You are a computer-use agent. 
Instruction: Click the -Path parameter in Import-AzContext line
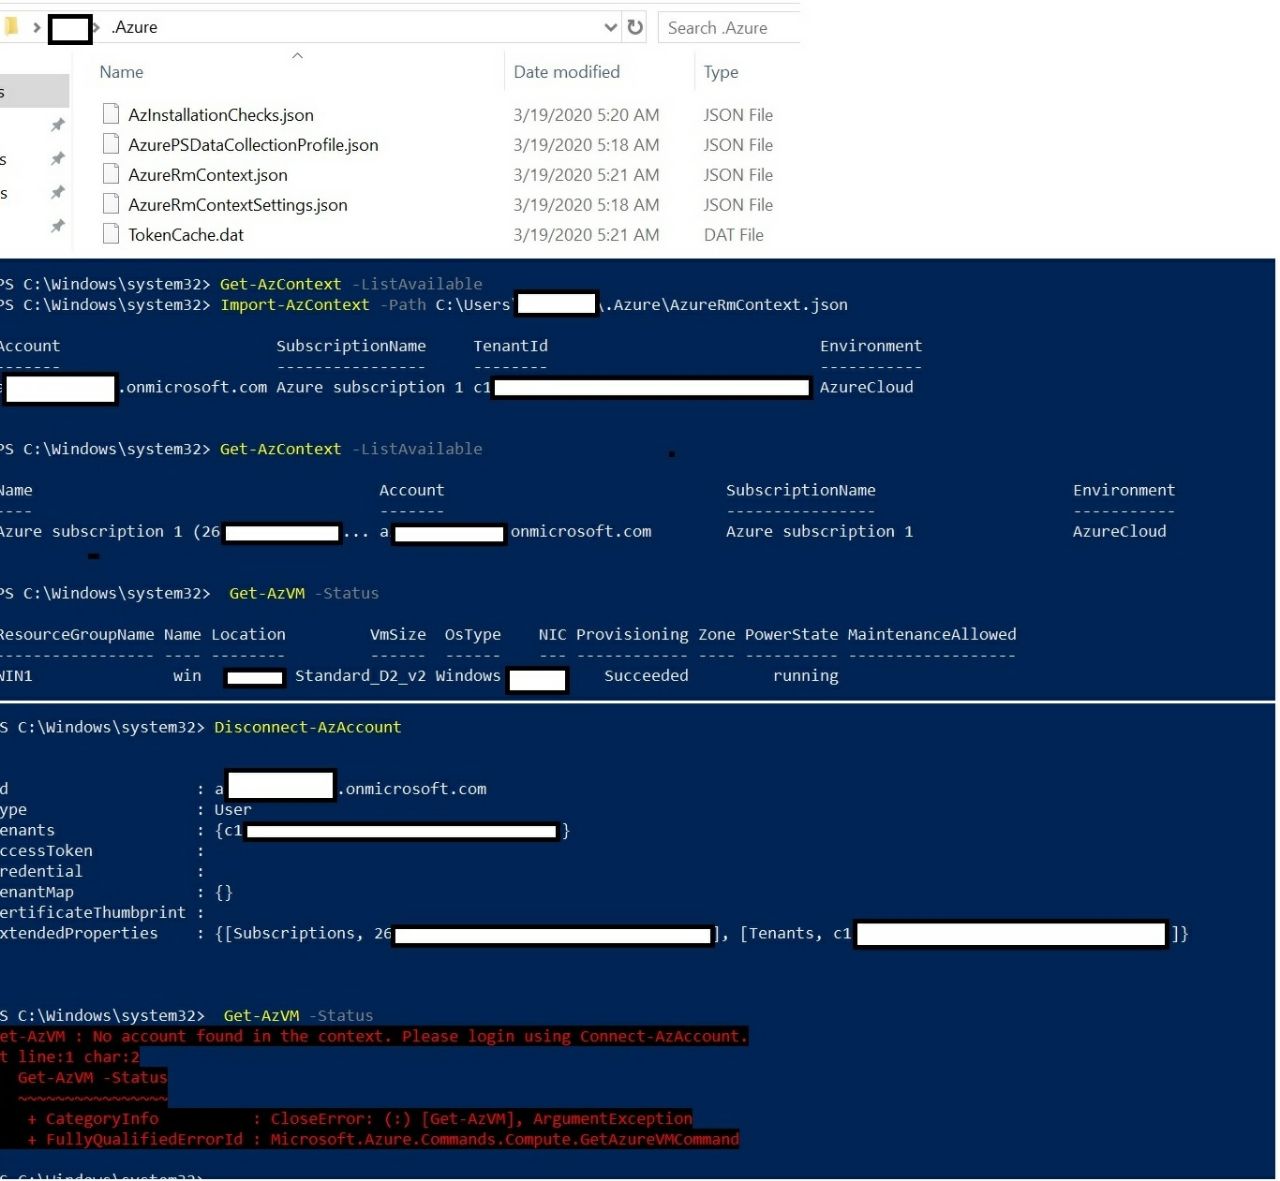click(402, 305)
